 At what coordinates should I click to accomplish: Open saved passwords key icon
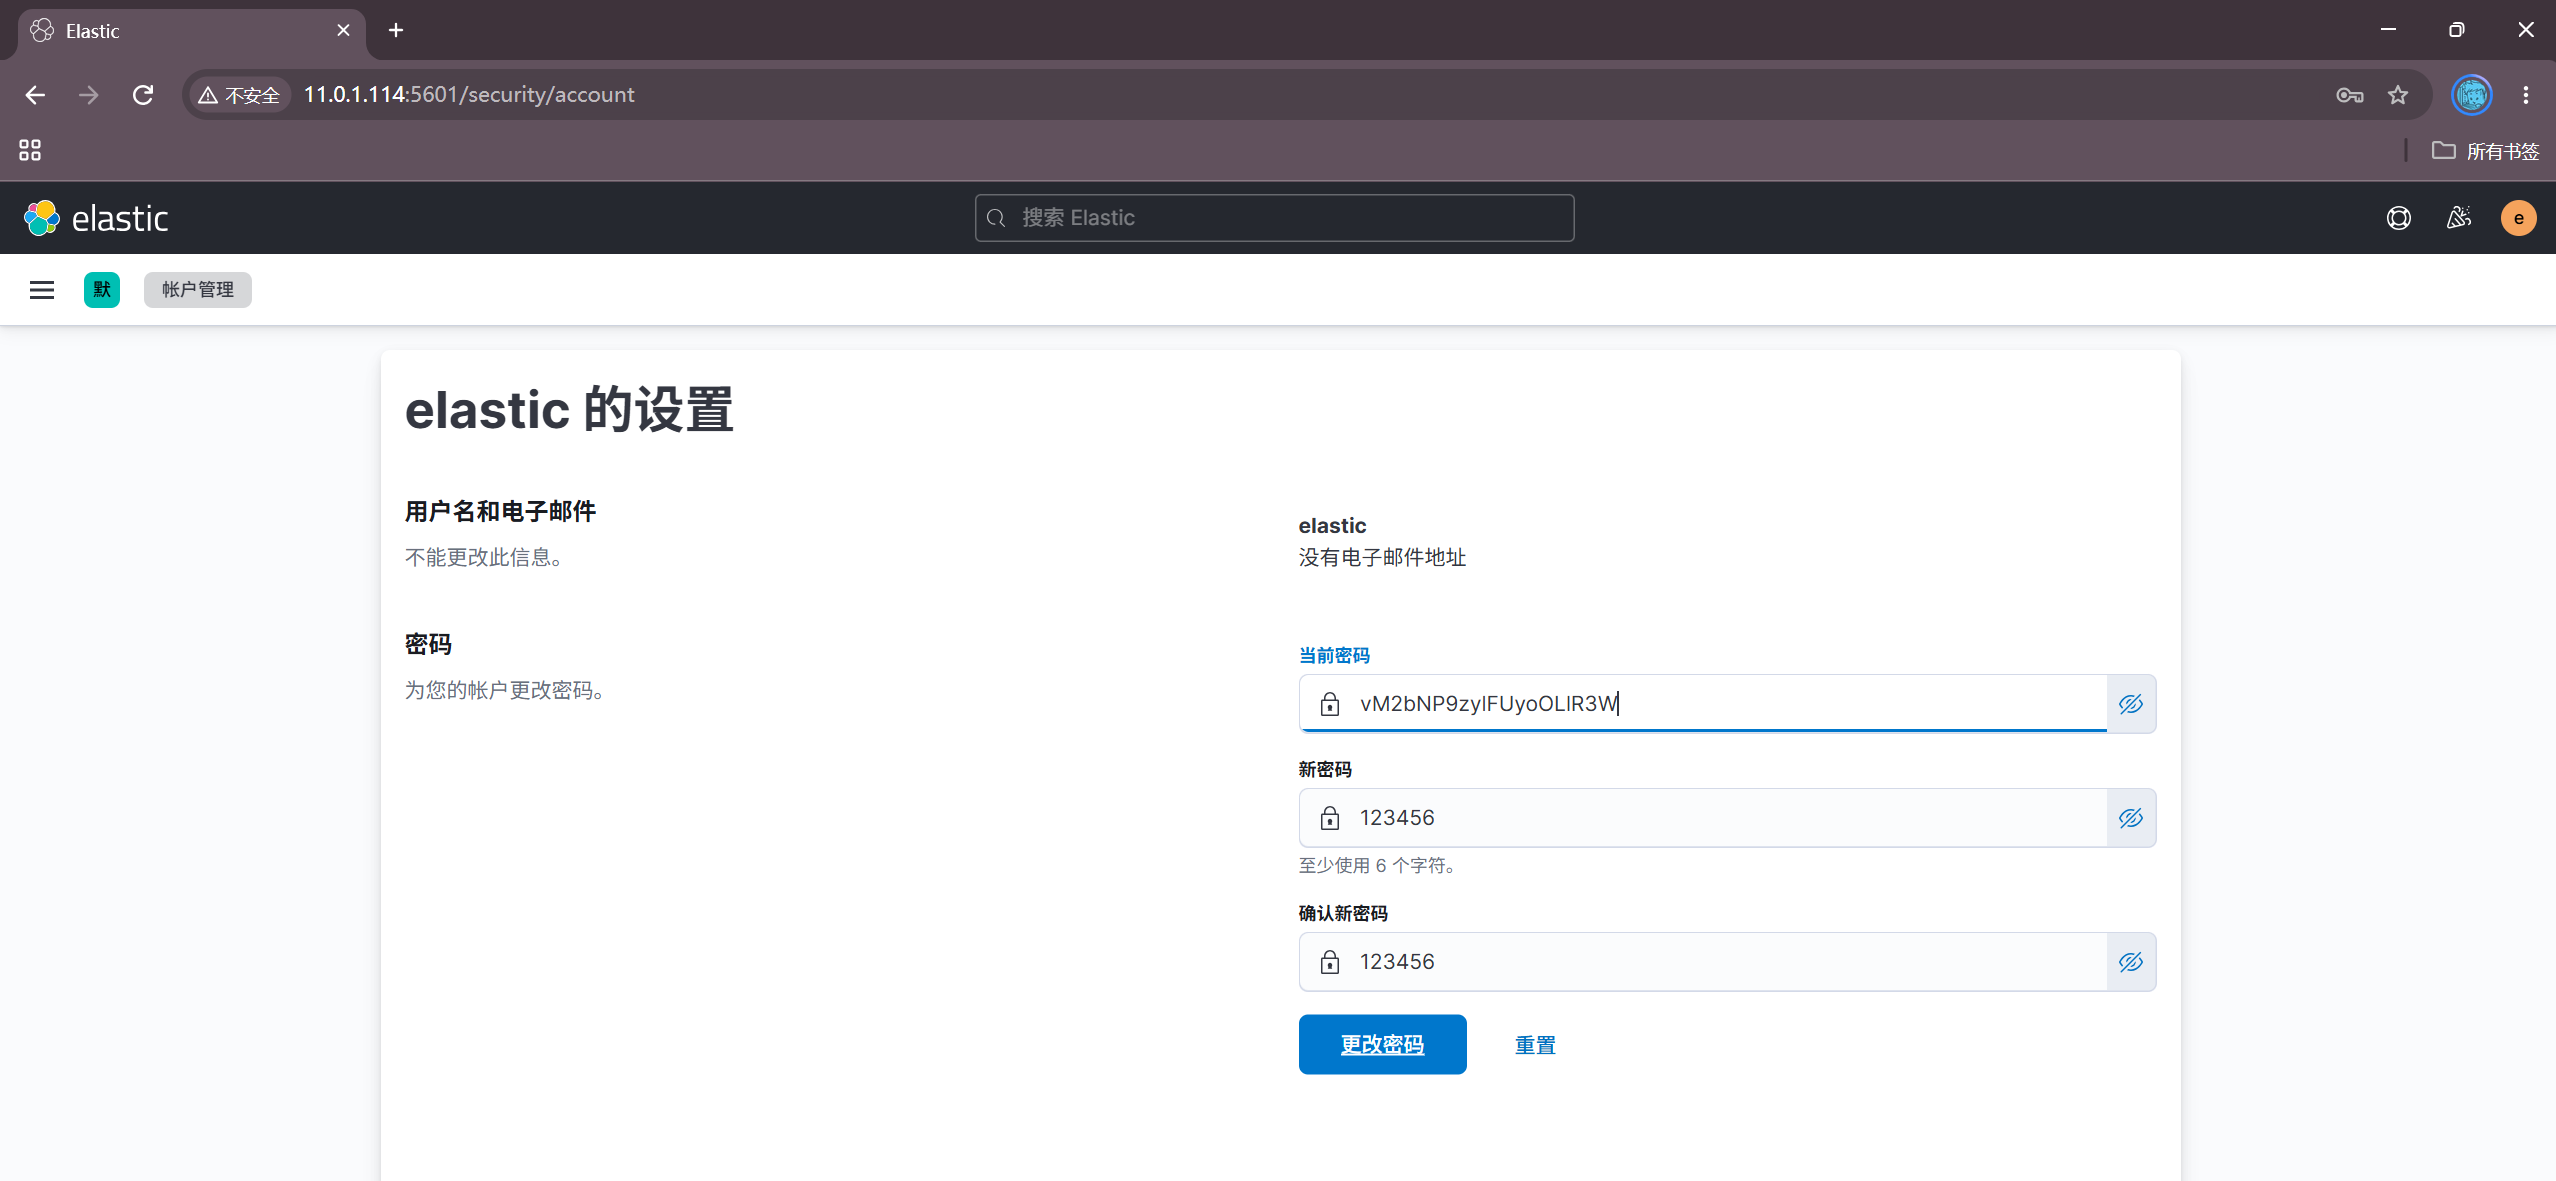(x=2349, y=95)
